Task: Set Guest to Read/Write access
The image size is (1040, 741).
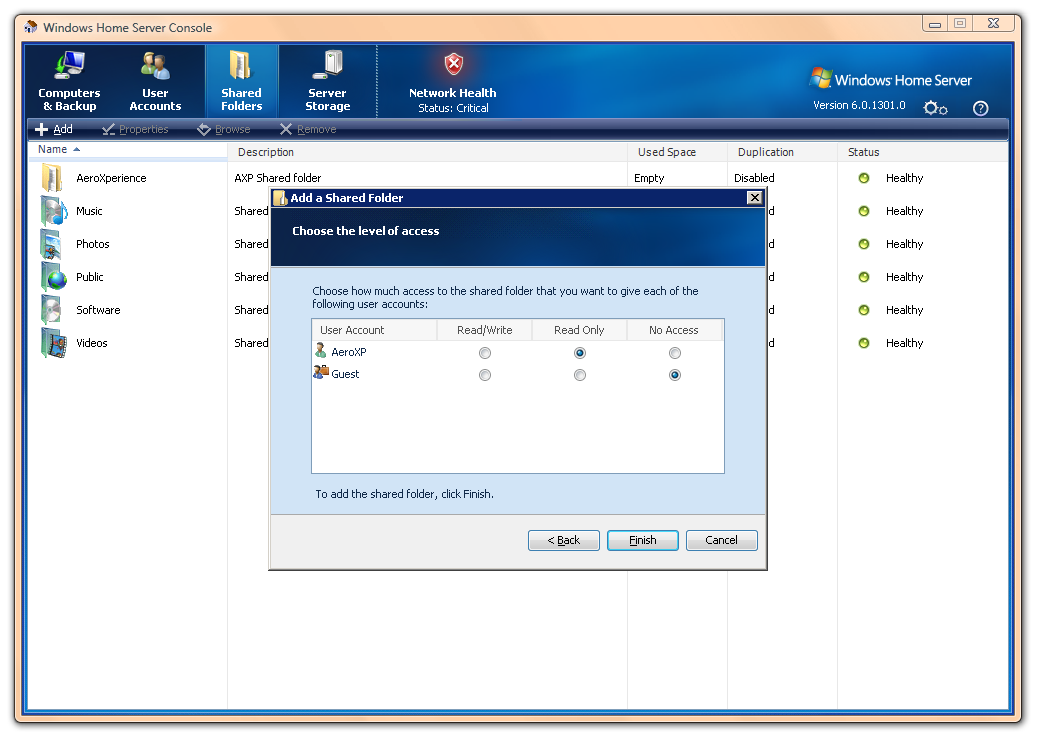Action: click(485, 375)
